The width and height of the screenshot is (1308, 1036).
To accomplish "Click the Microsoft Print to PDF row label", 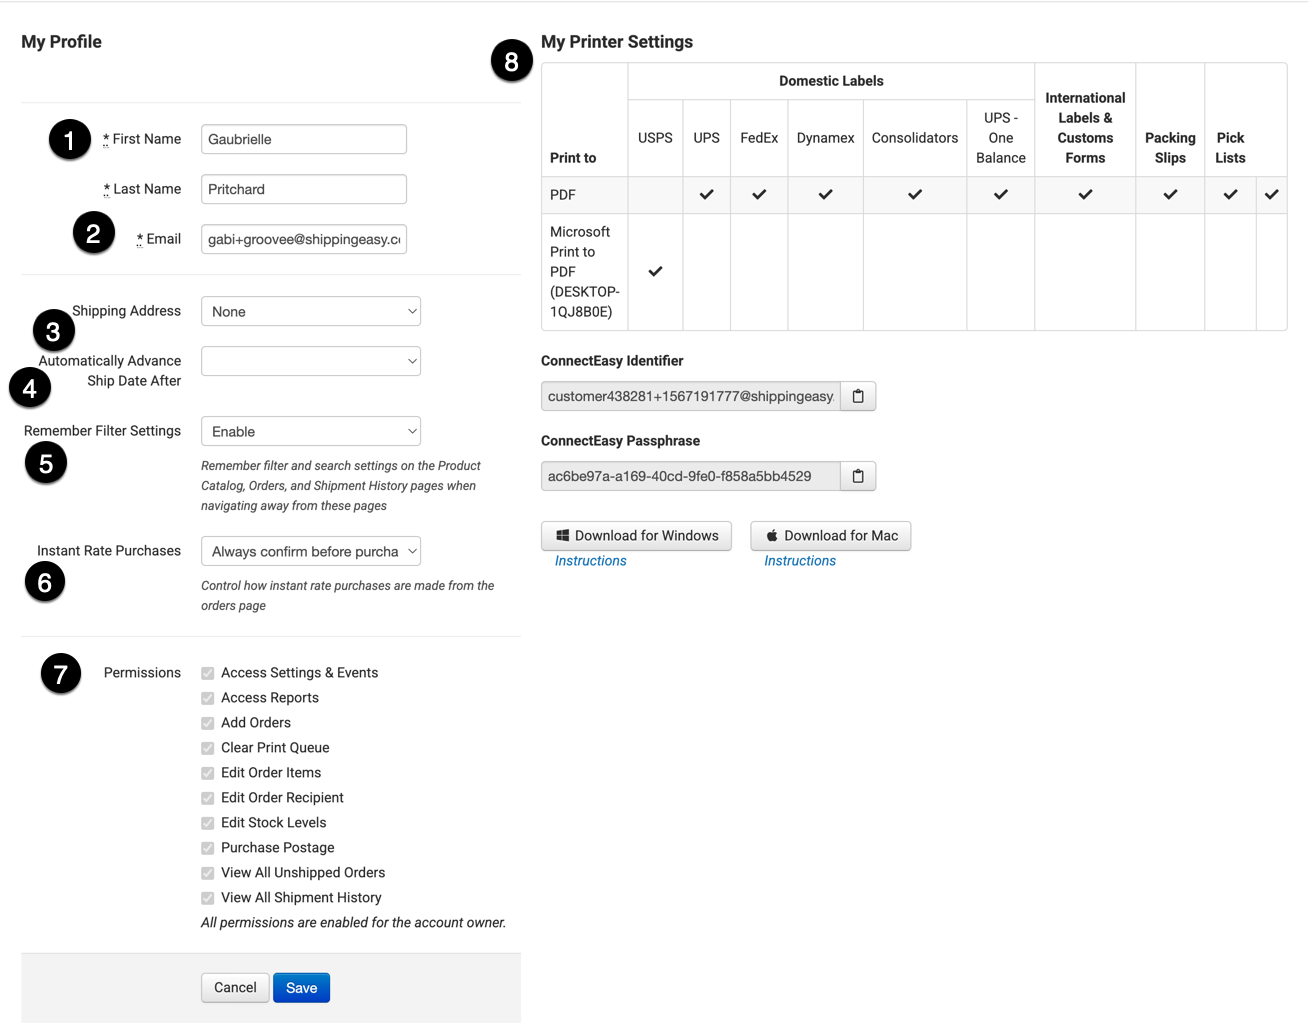I will coord(585,272).
